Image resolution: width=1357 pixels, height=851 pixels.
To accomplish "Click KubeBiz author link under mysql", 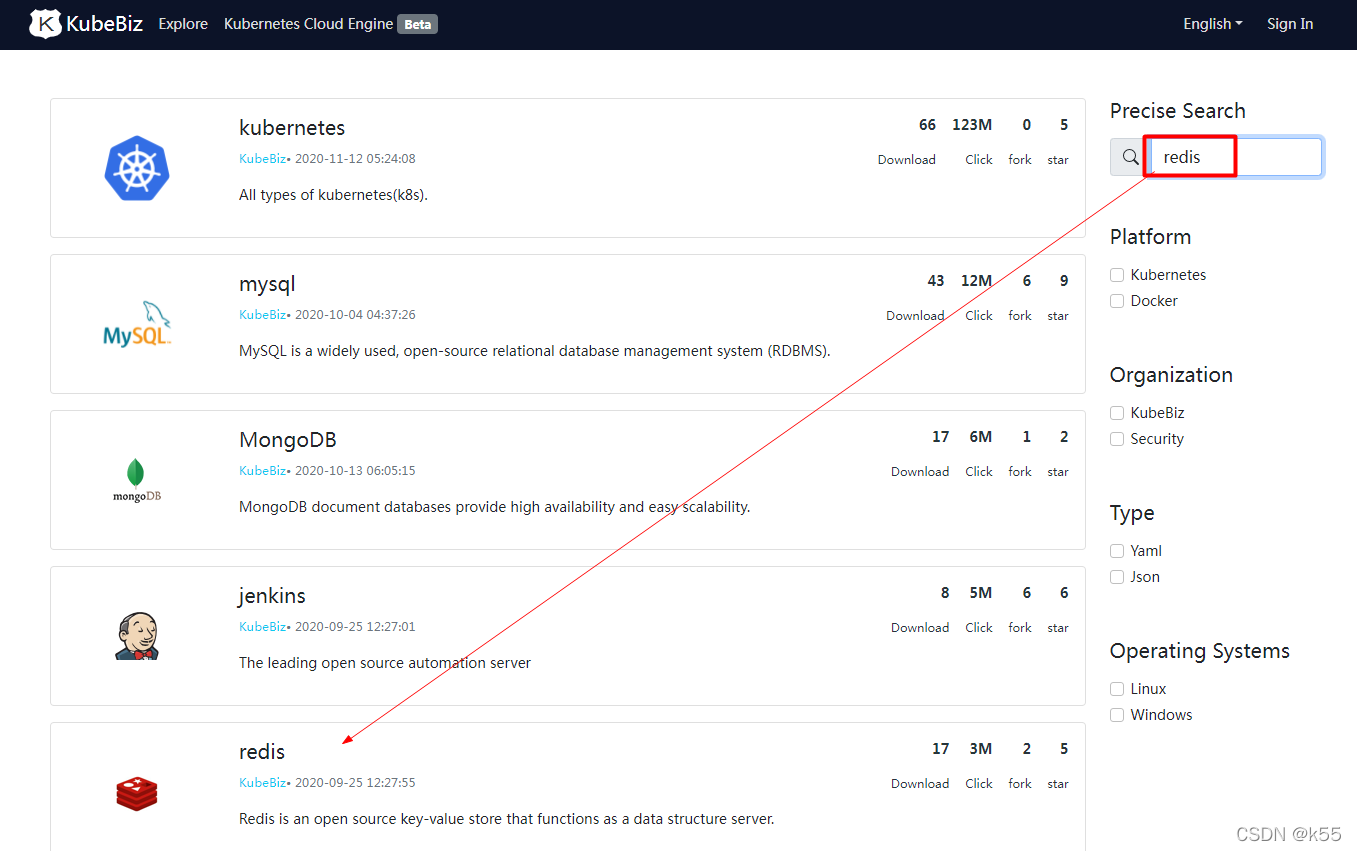I will click(262, 315).
